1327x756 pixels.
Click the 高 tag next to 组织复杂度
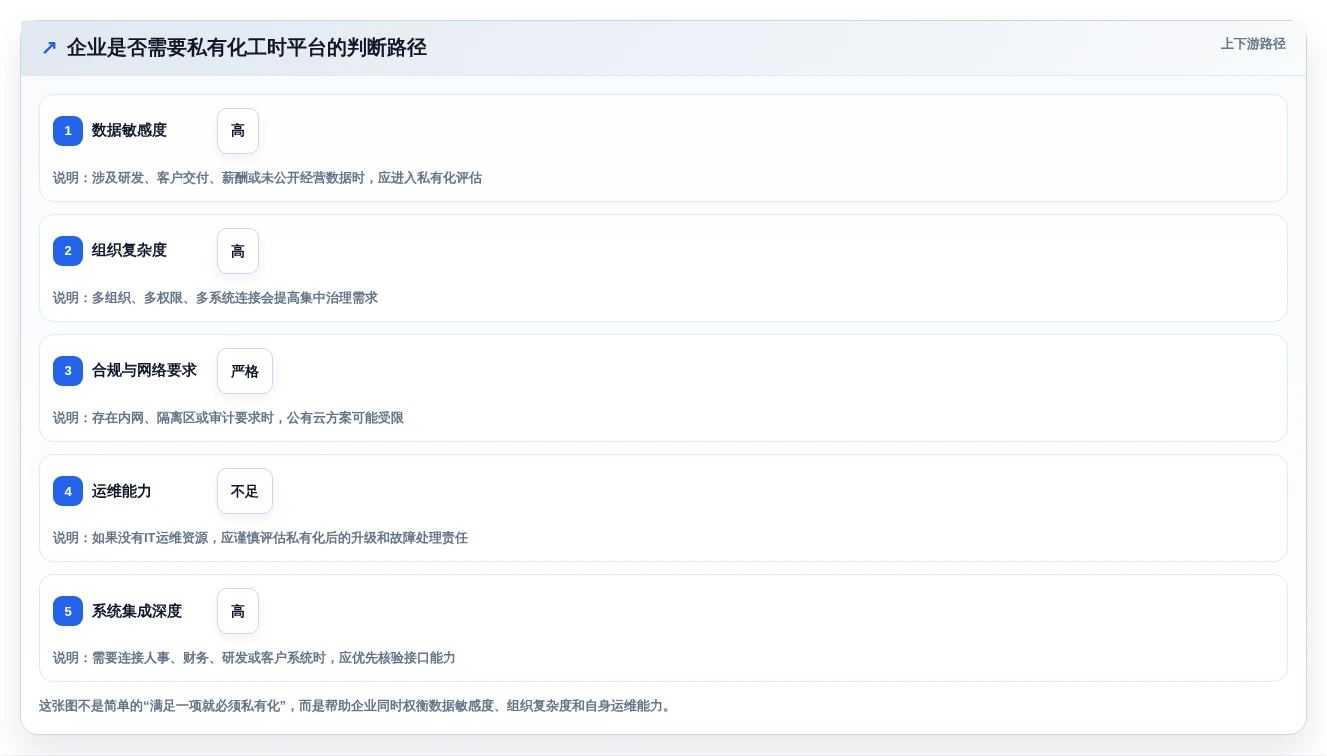pos(238,251)
